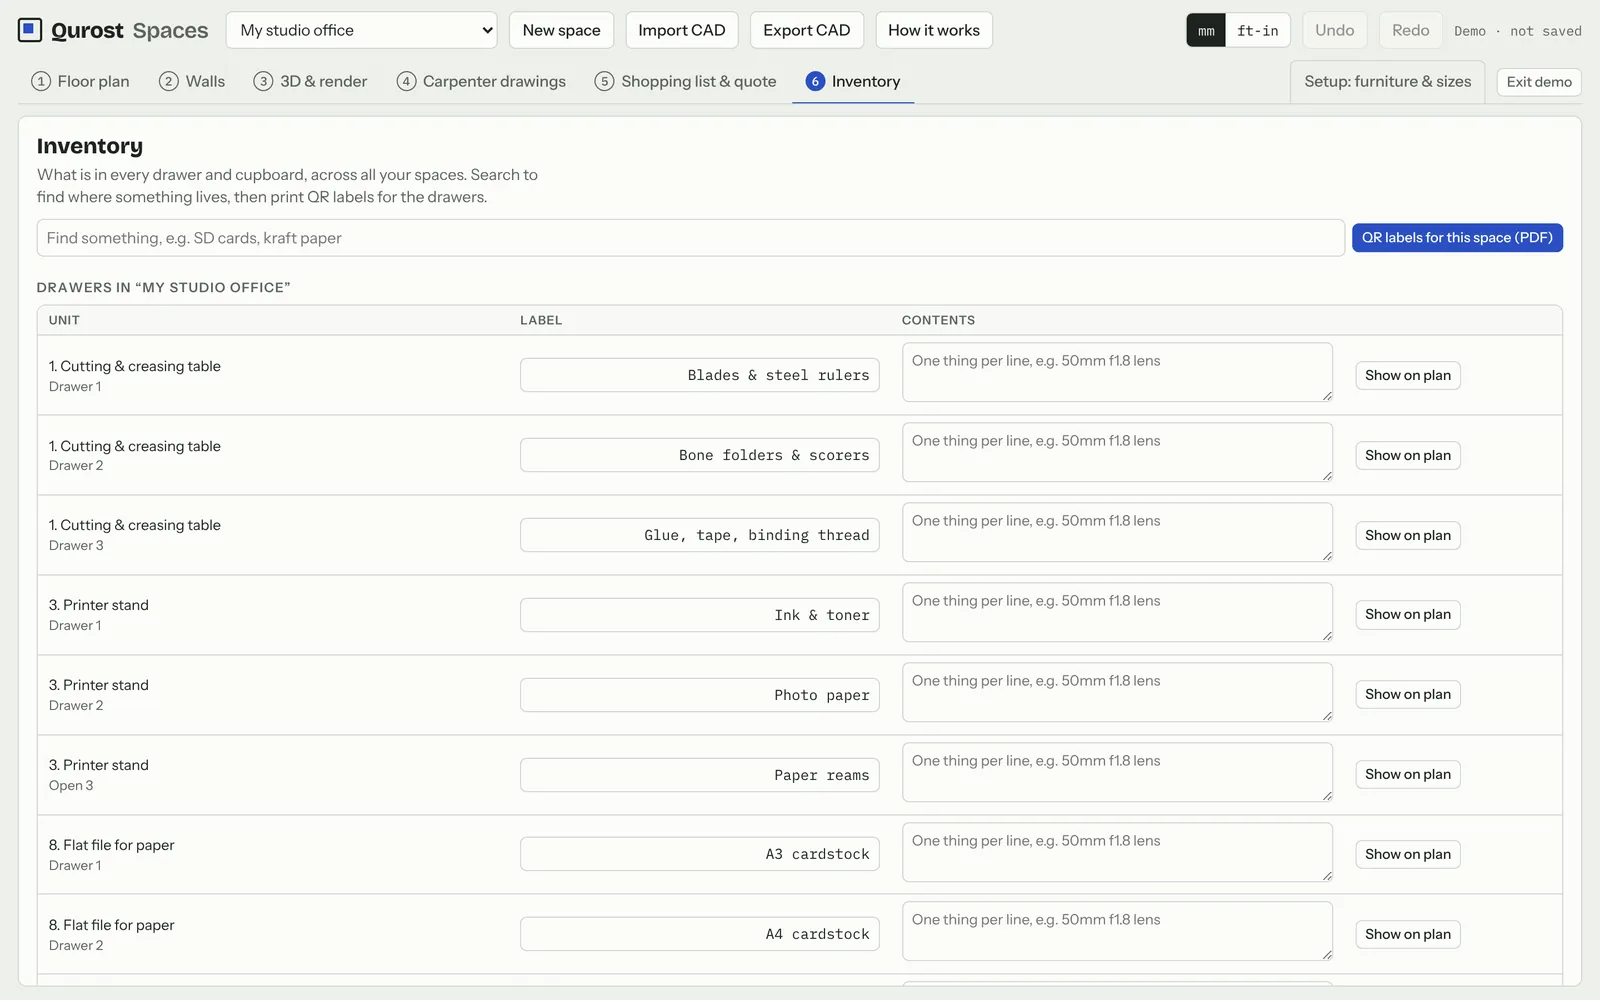Screen dimensions: 1600x1000
Task: Select the Inventory tab
Action: coord(853,82)
